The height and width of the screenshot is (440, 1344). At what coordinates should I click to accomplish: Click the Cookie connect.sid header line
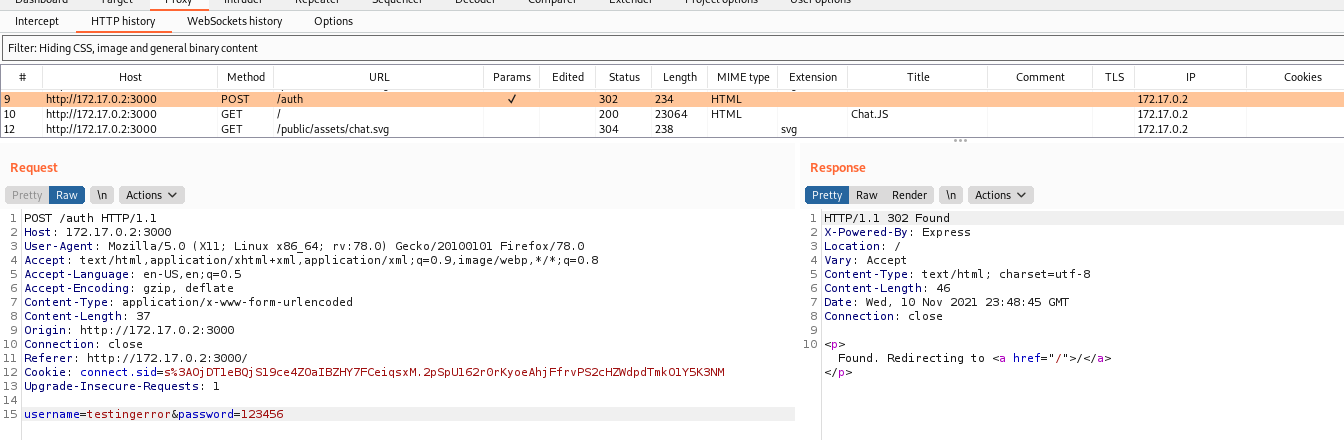[x=374, y=372]
